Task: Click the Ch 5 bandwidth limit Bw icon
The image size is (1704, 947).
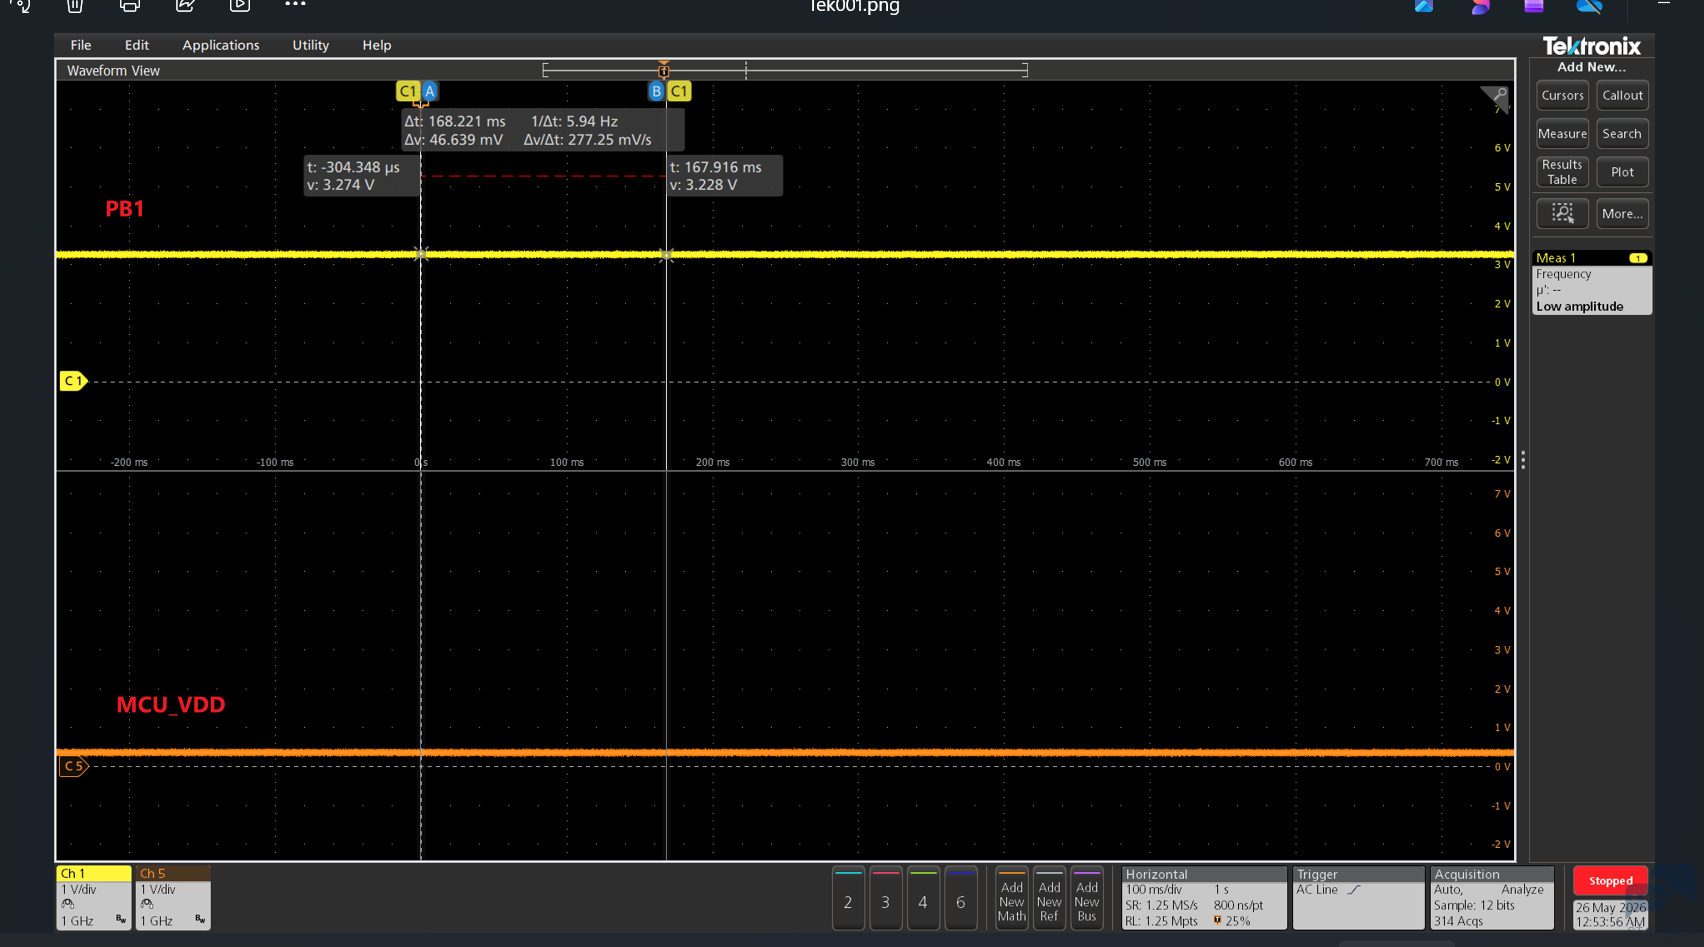Action: 200,919
